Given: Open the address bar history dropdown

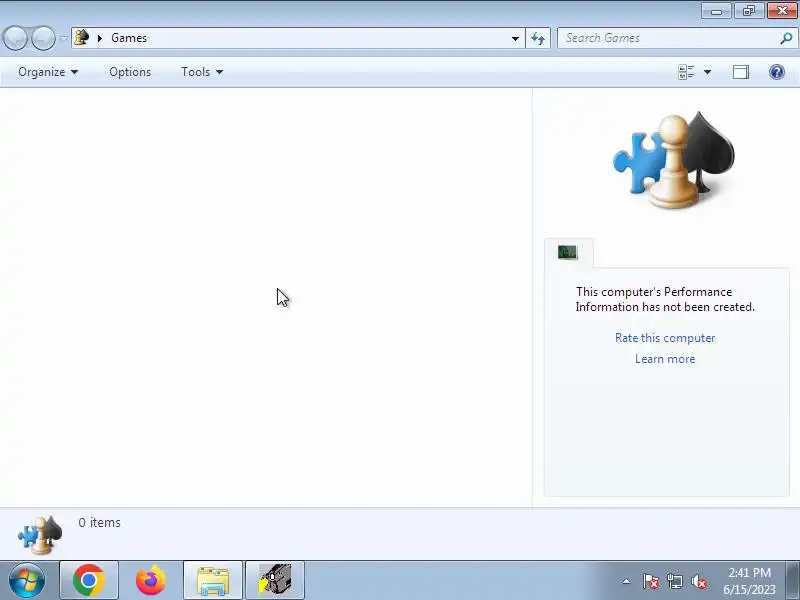Looking at the screenshot, I should [515, 38].
